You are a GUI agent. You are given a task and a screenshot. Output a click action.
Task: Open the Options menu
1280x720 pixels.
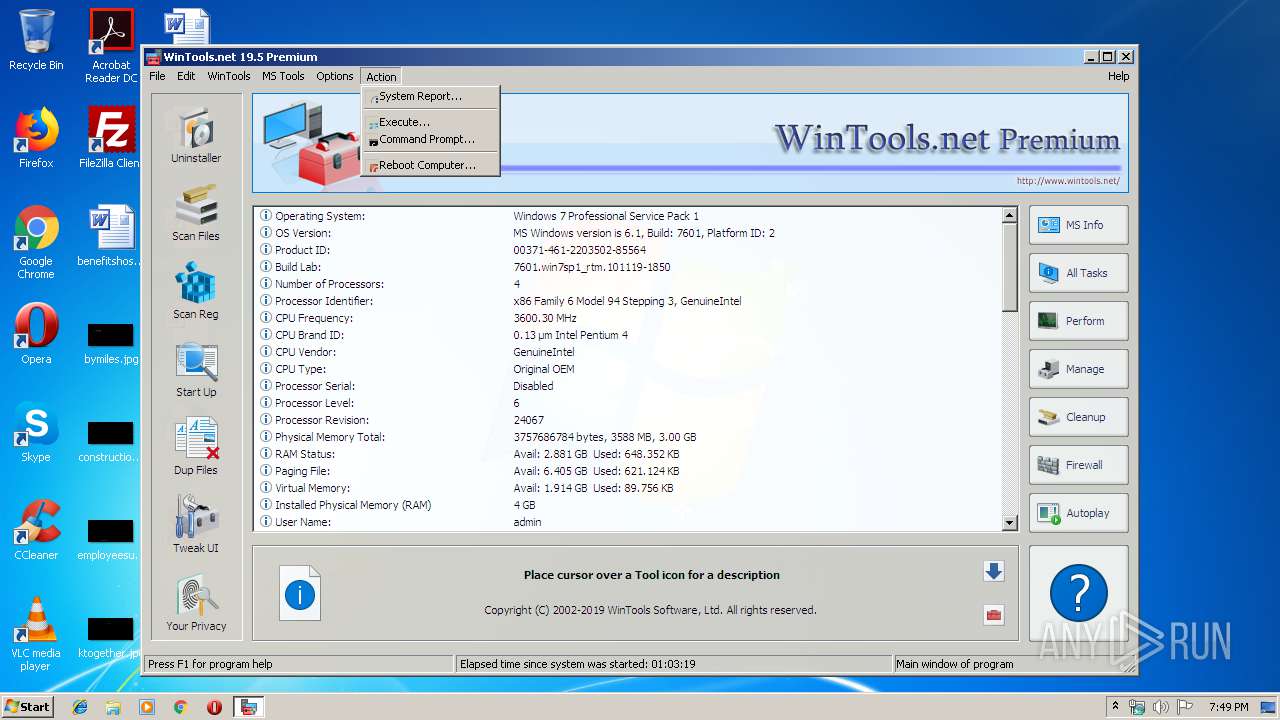click(335, 76)
